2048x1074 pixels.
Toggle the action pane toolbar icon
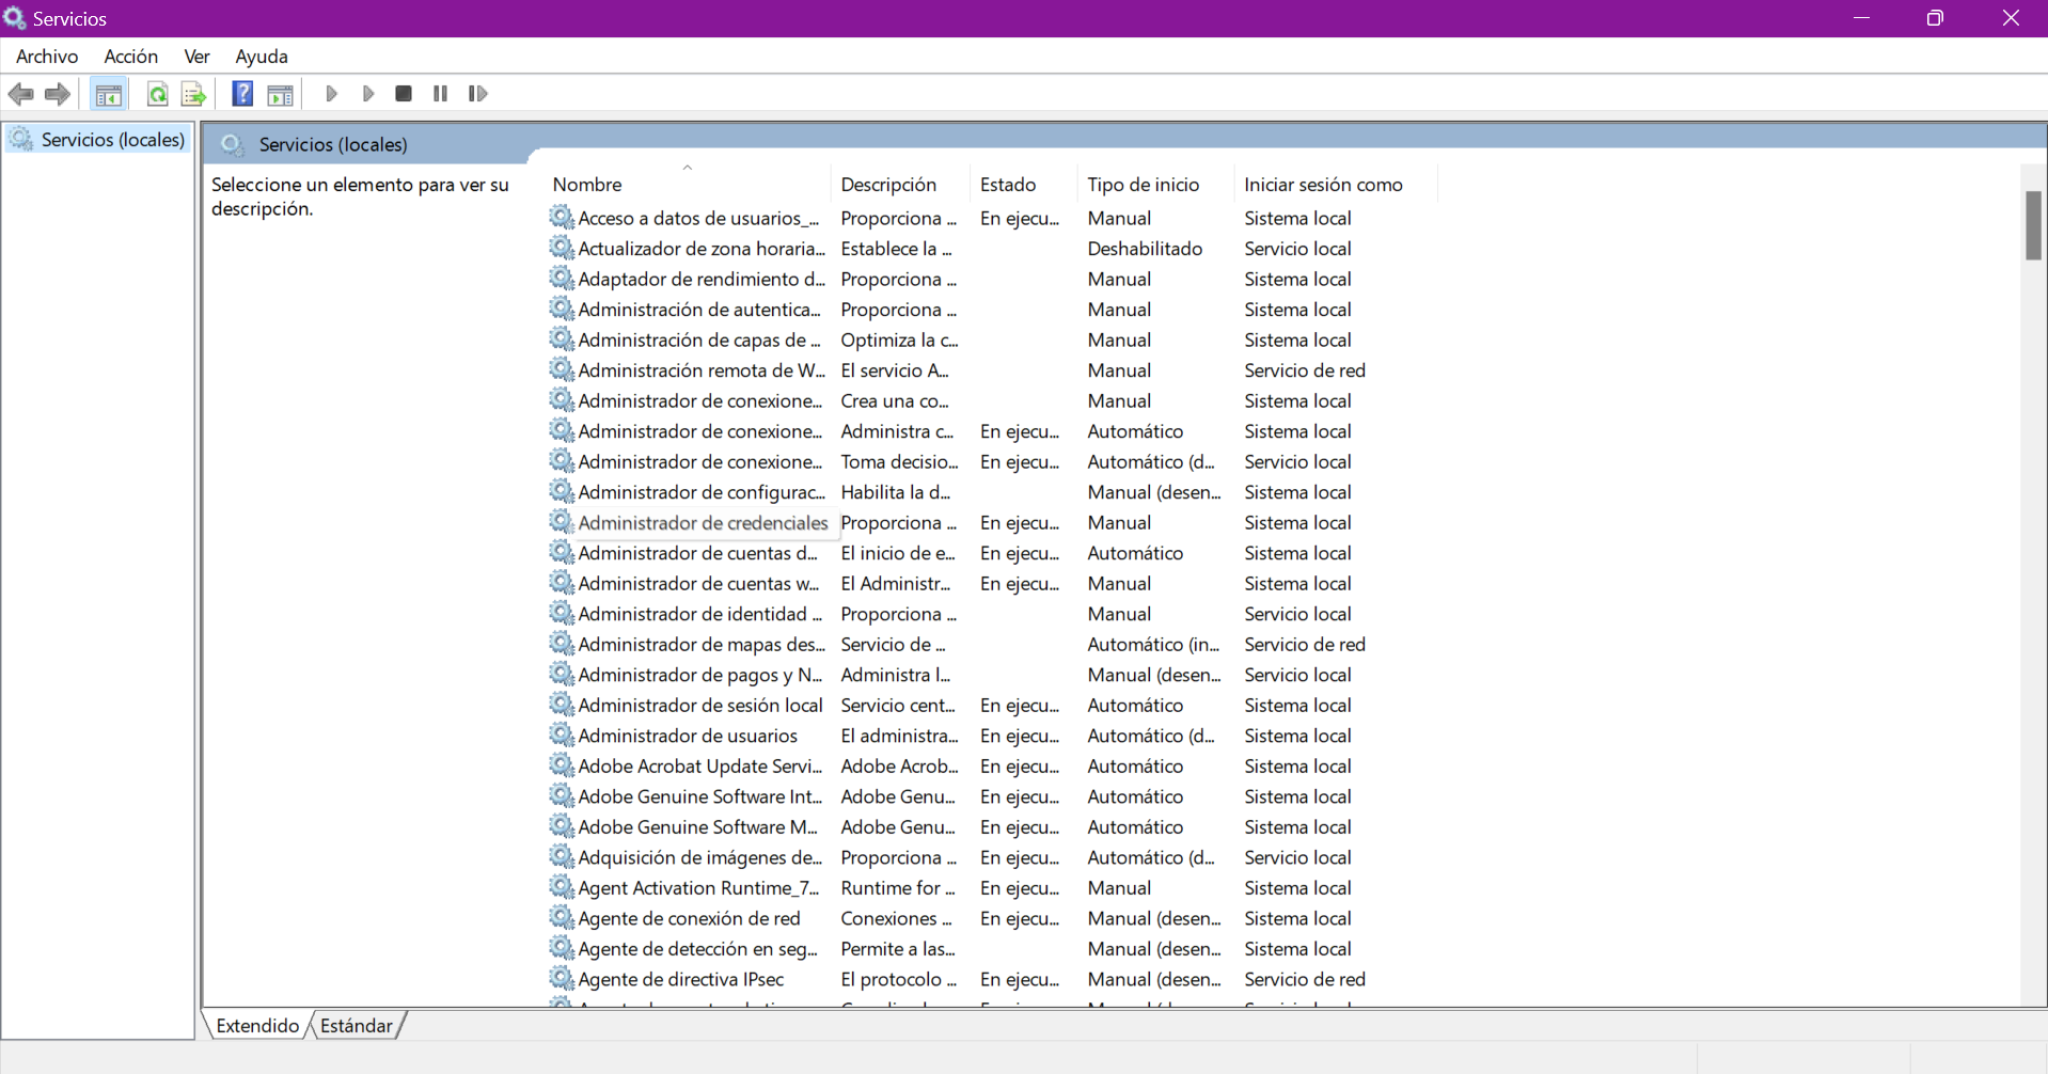click(x=281, y=94)
